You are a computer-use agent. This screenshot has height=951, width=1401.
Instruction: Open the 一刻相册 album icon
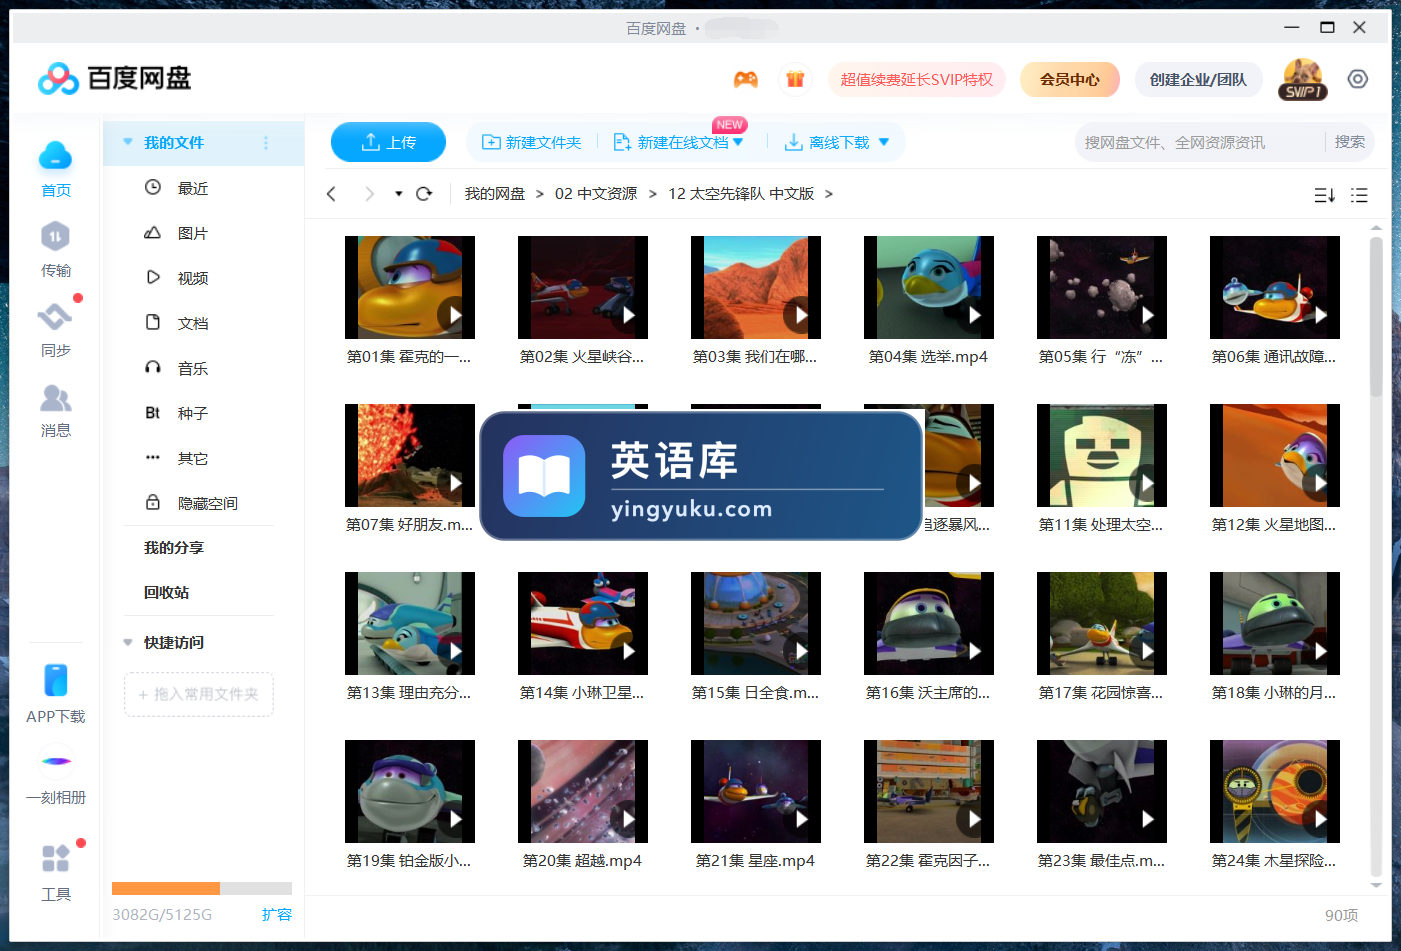56,761
